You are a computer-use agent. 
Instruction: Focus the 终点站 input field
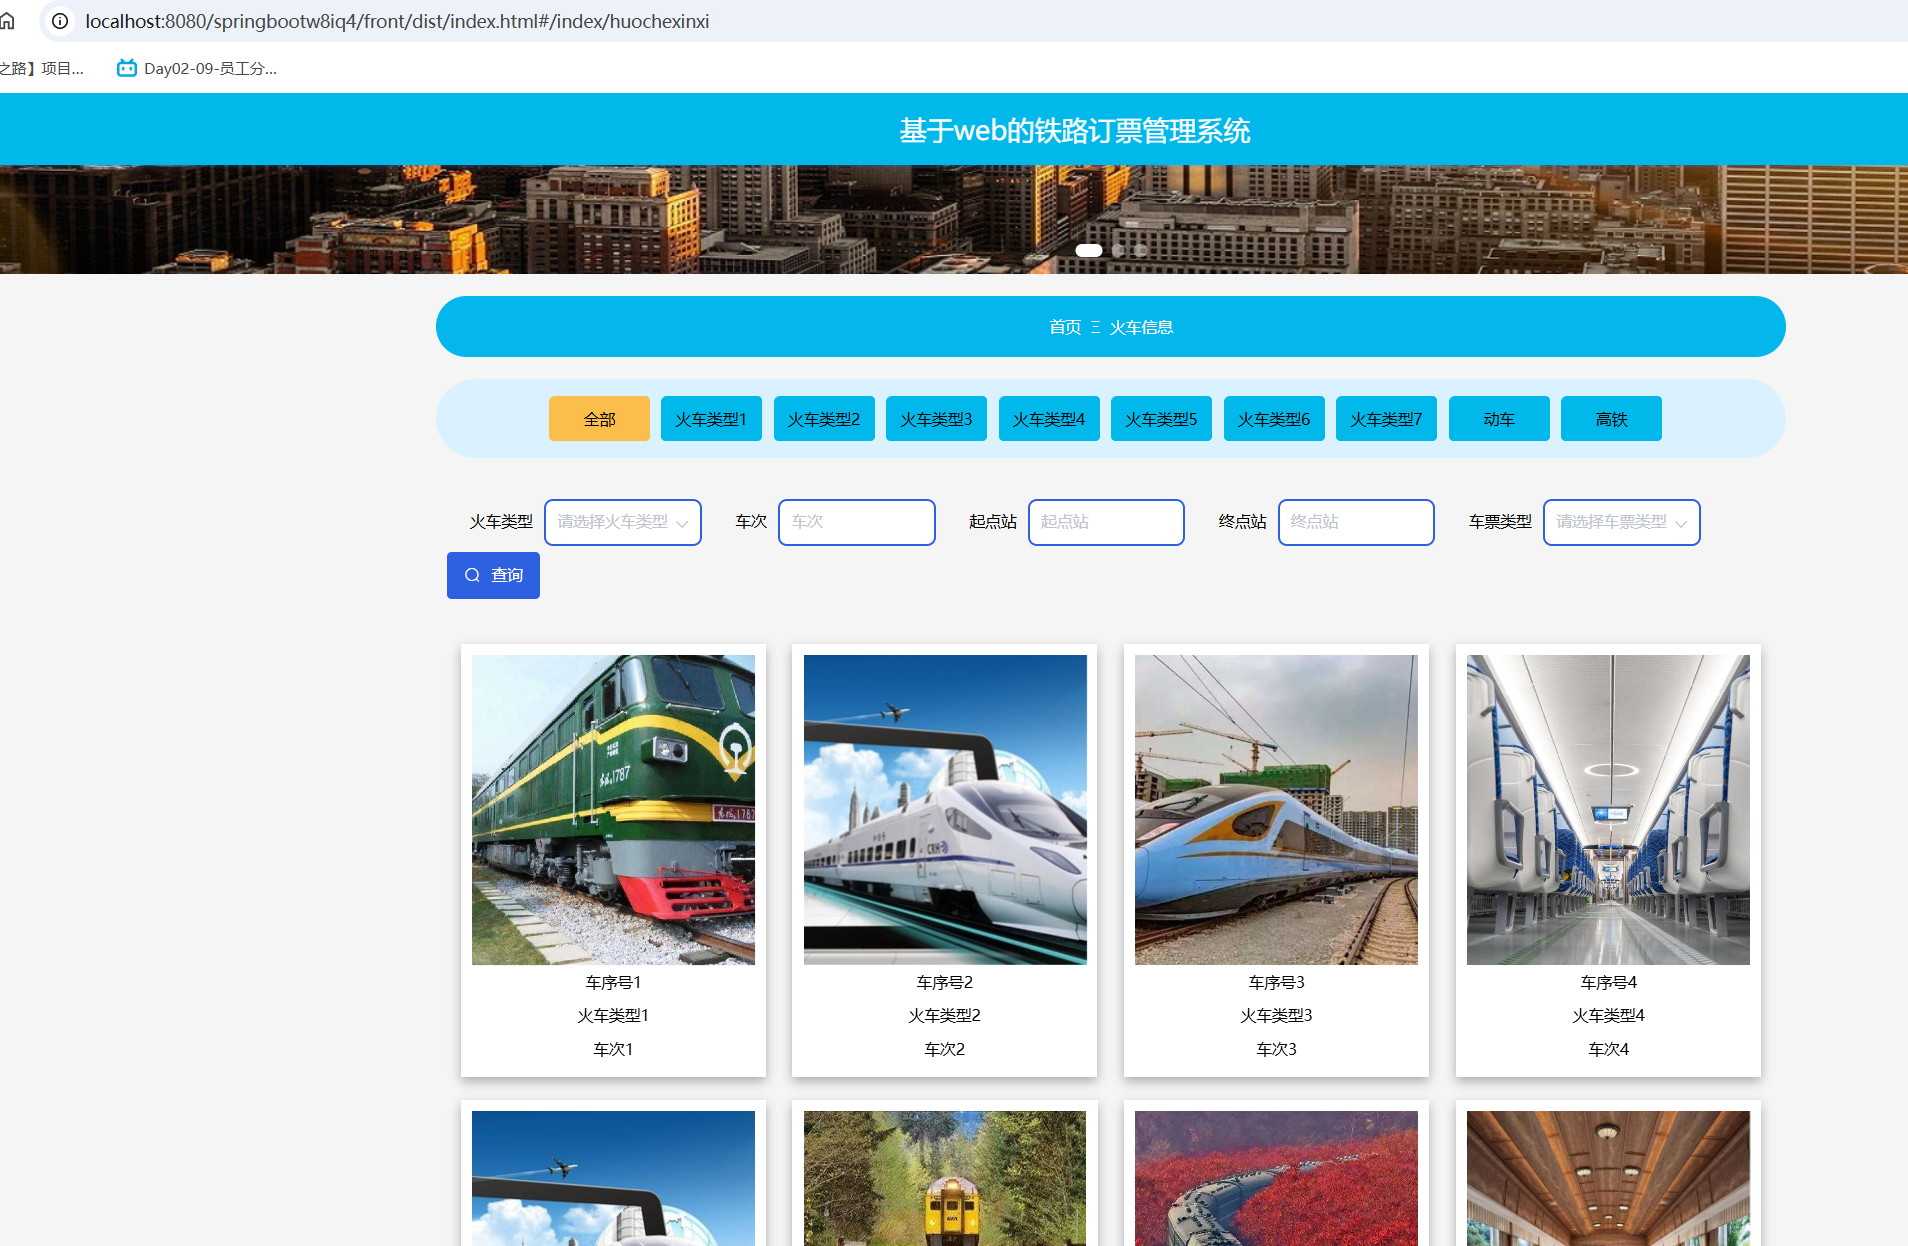(x=1356, y=522)
